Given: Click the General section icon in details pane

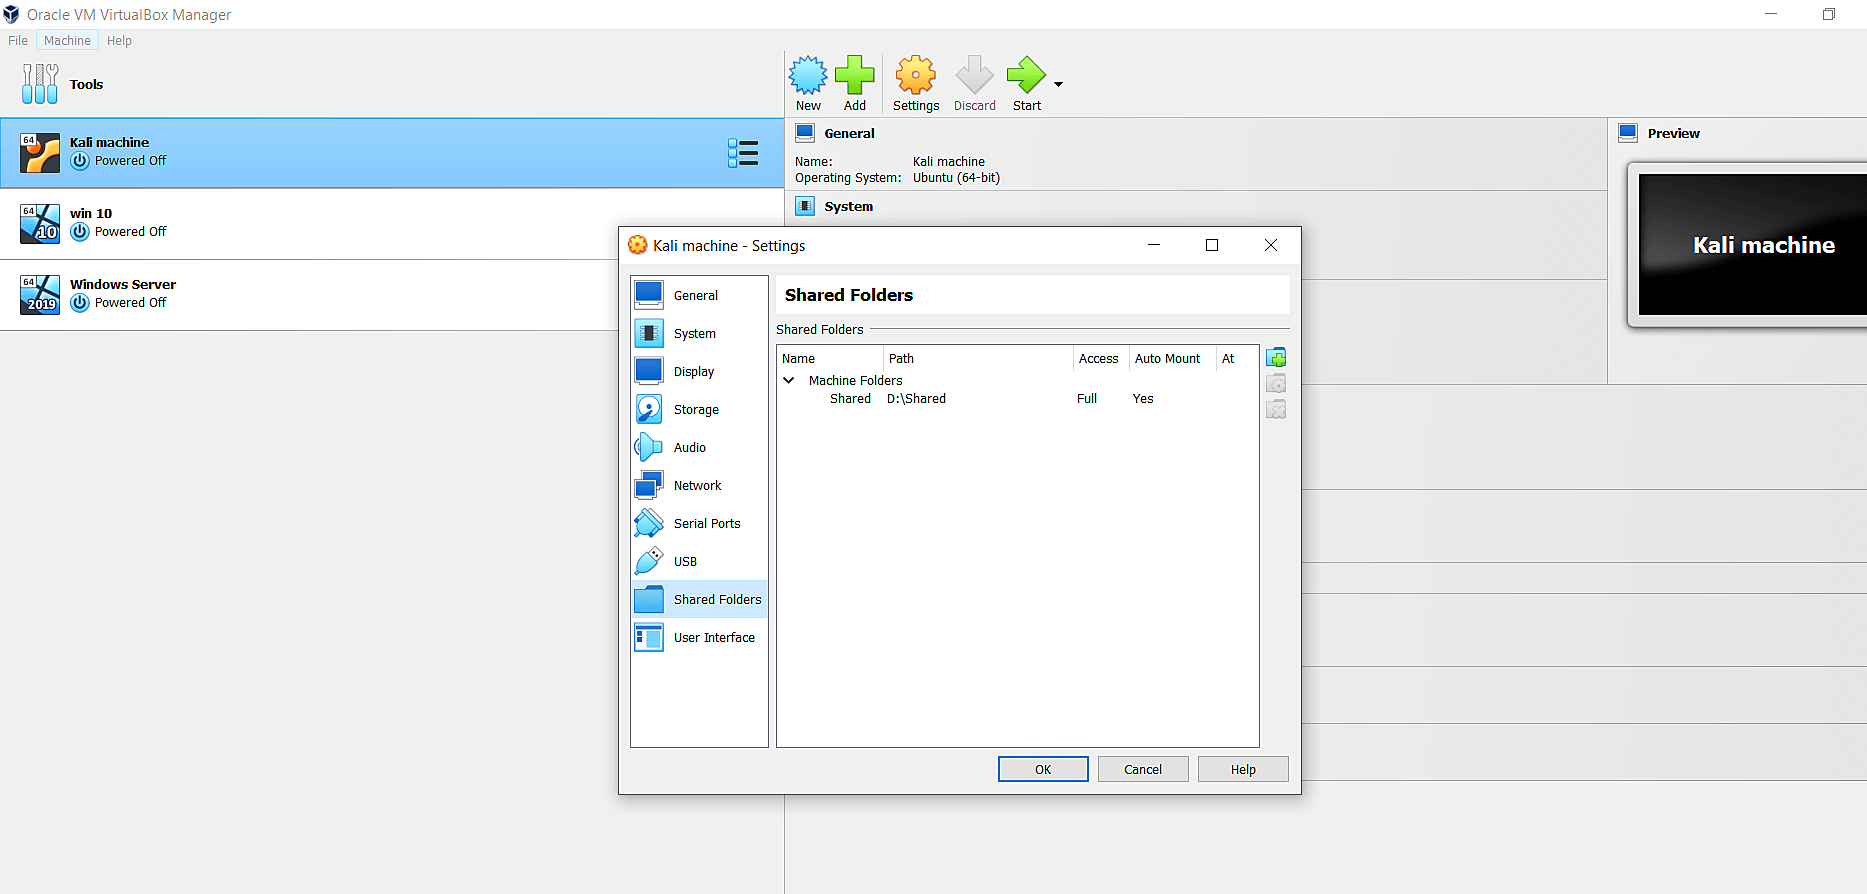Looking at the screenshot, I should pyautogui.click(x=805, y=133).
